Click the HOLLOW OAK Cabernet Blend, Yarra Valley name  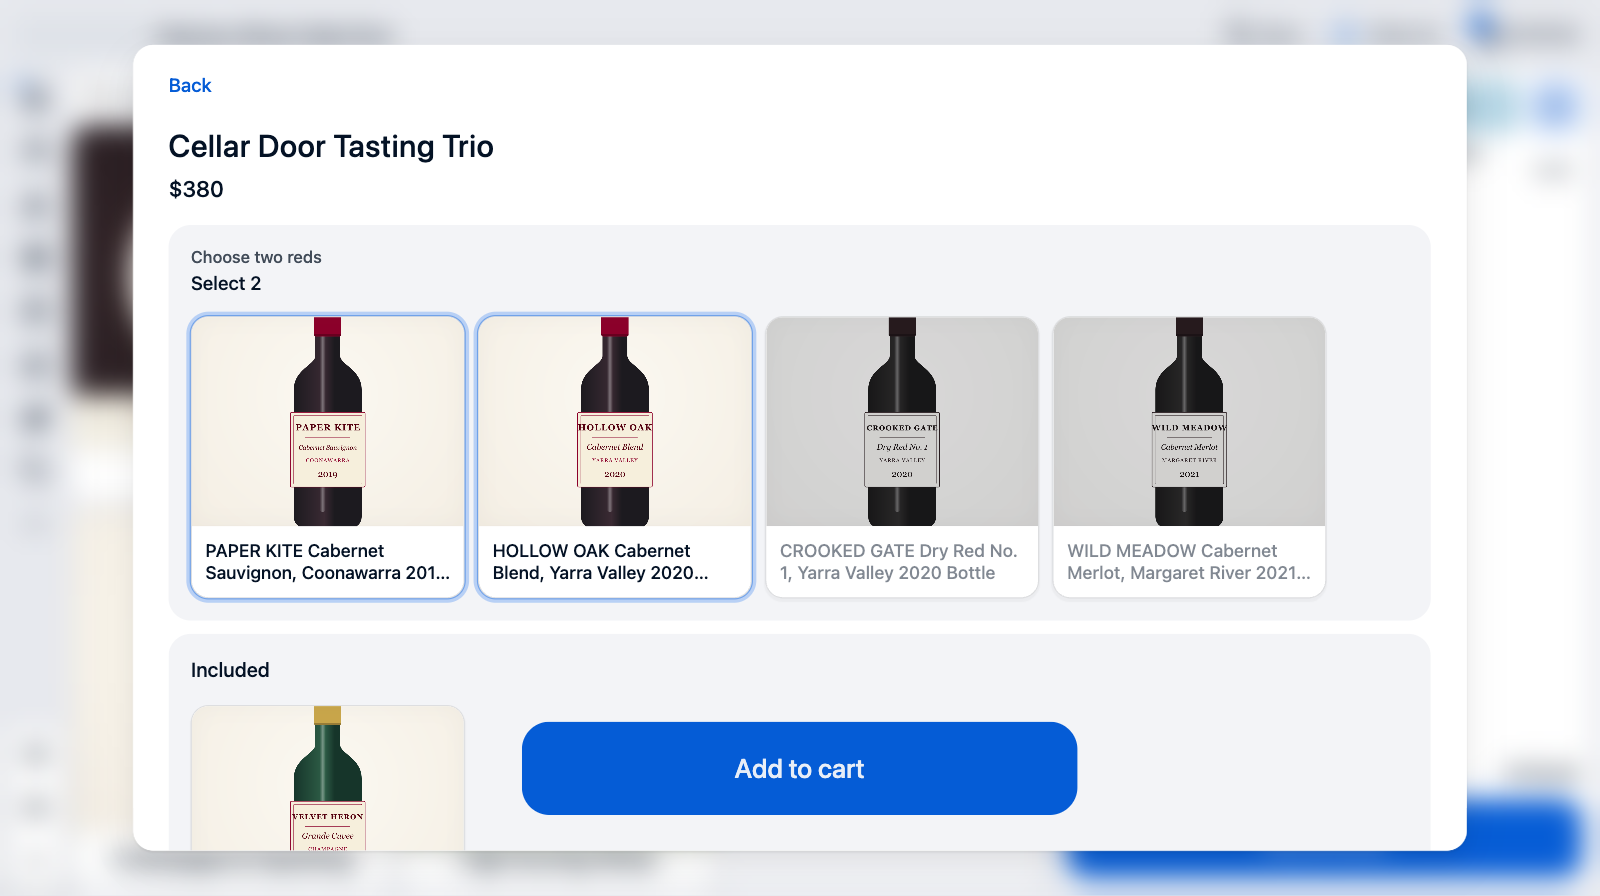click(600, 562)
